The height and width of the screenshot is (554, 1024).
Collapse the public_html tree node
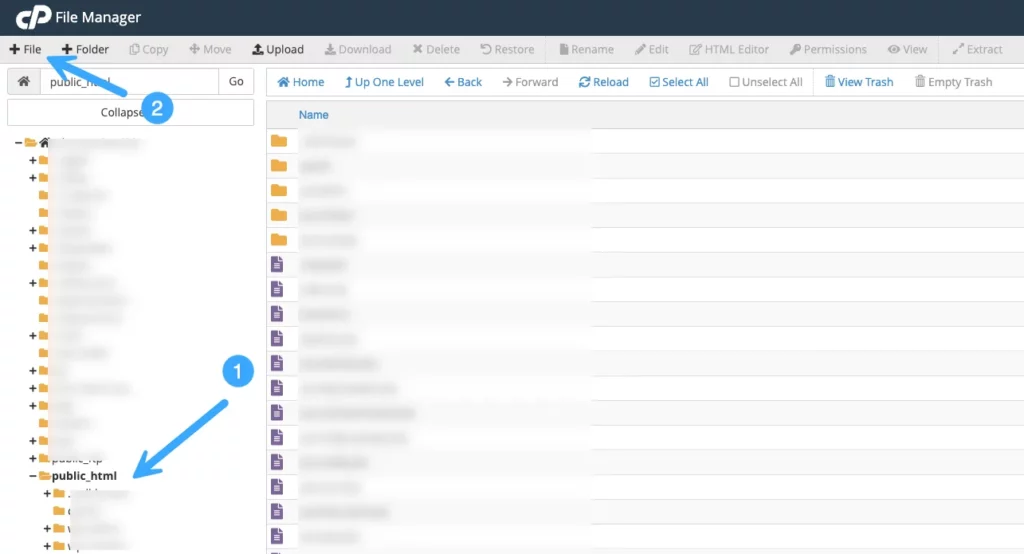pyautogui.click(x=33, y=476)
